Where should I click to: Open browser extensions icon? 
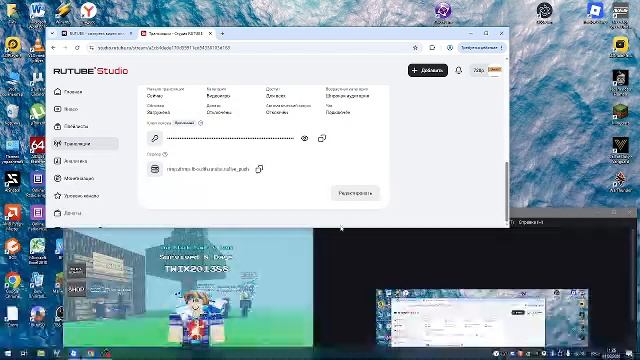(x=432, y=48)
